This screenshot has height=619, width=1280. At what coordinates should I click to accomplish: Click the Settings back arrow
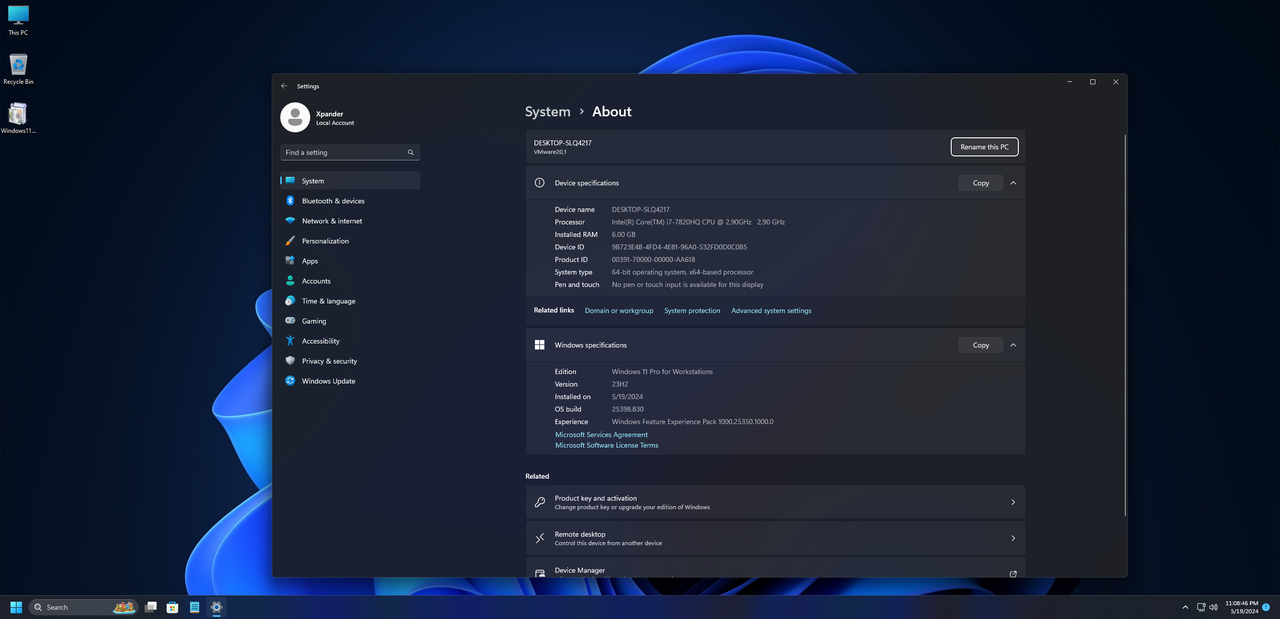click(284, 86)
